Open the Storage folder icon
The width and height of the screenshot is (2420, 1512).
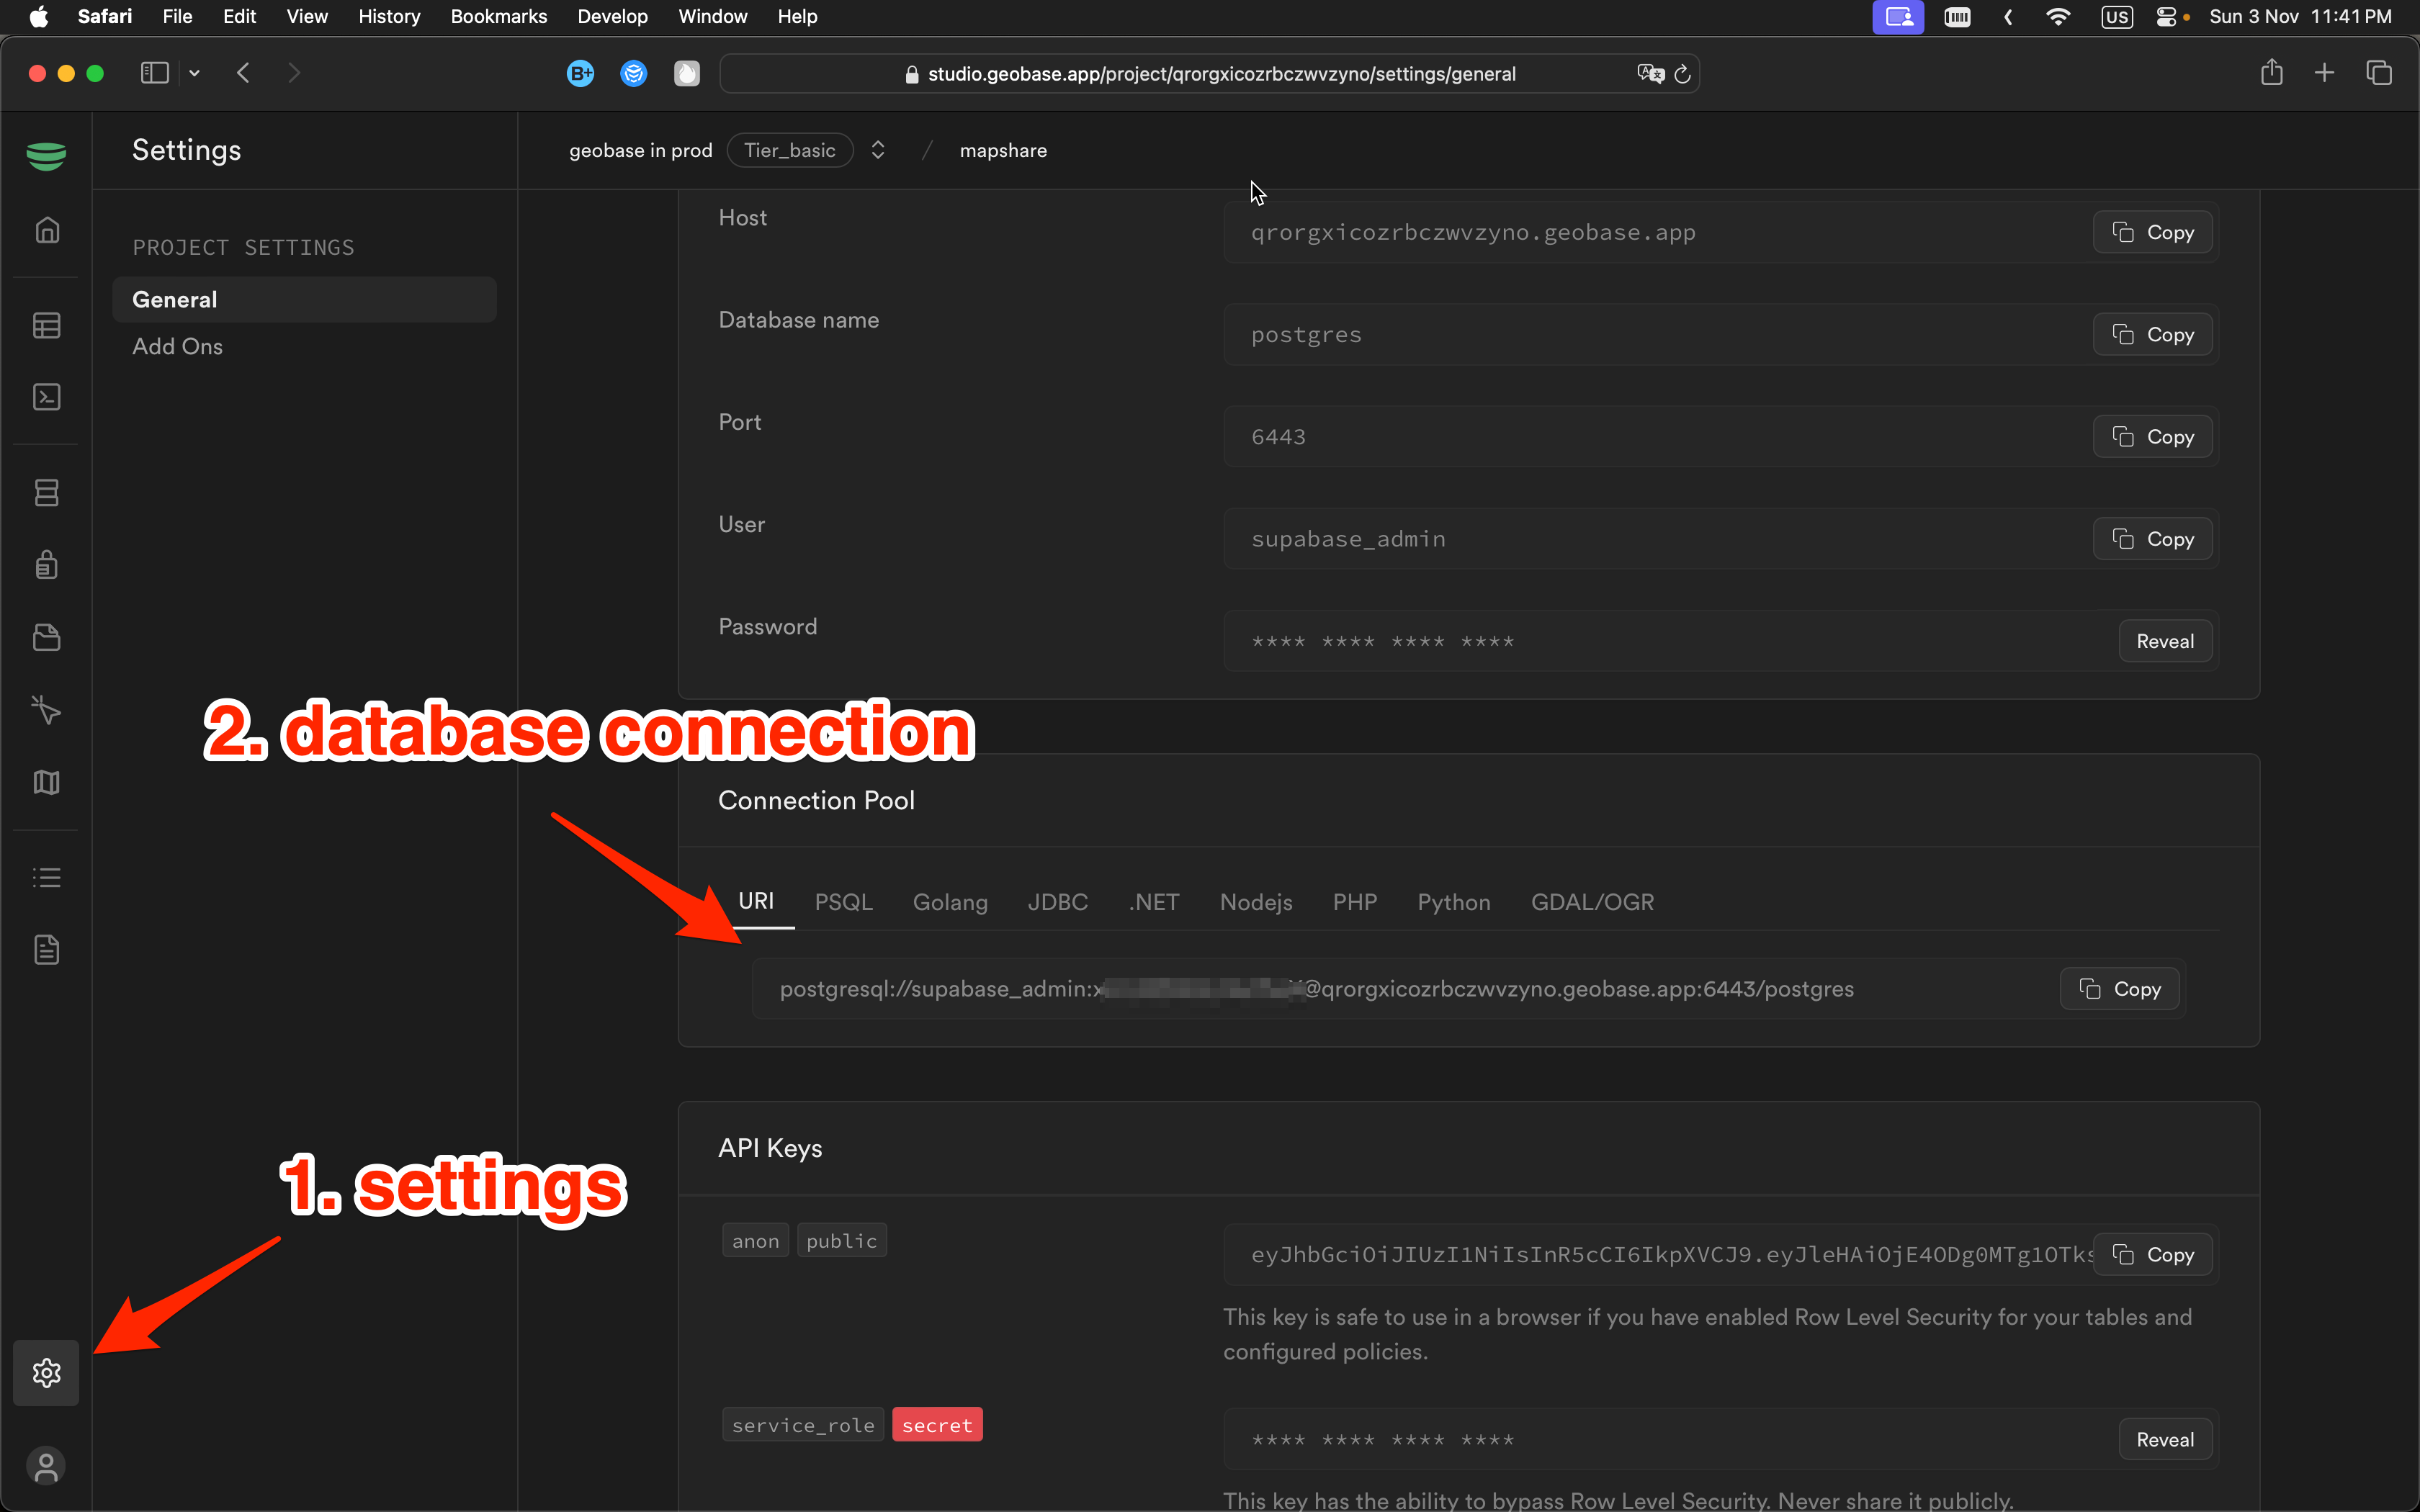47,638
